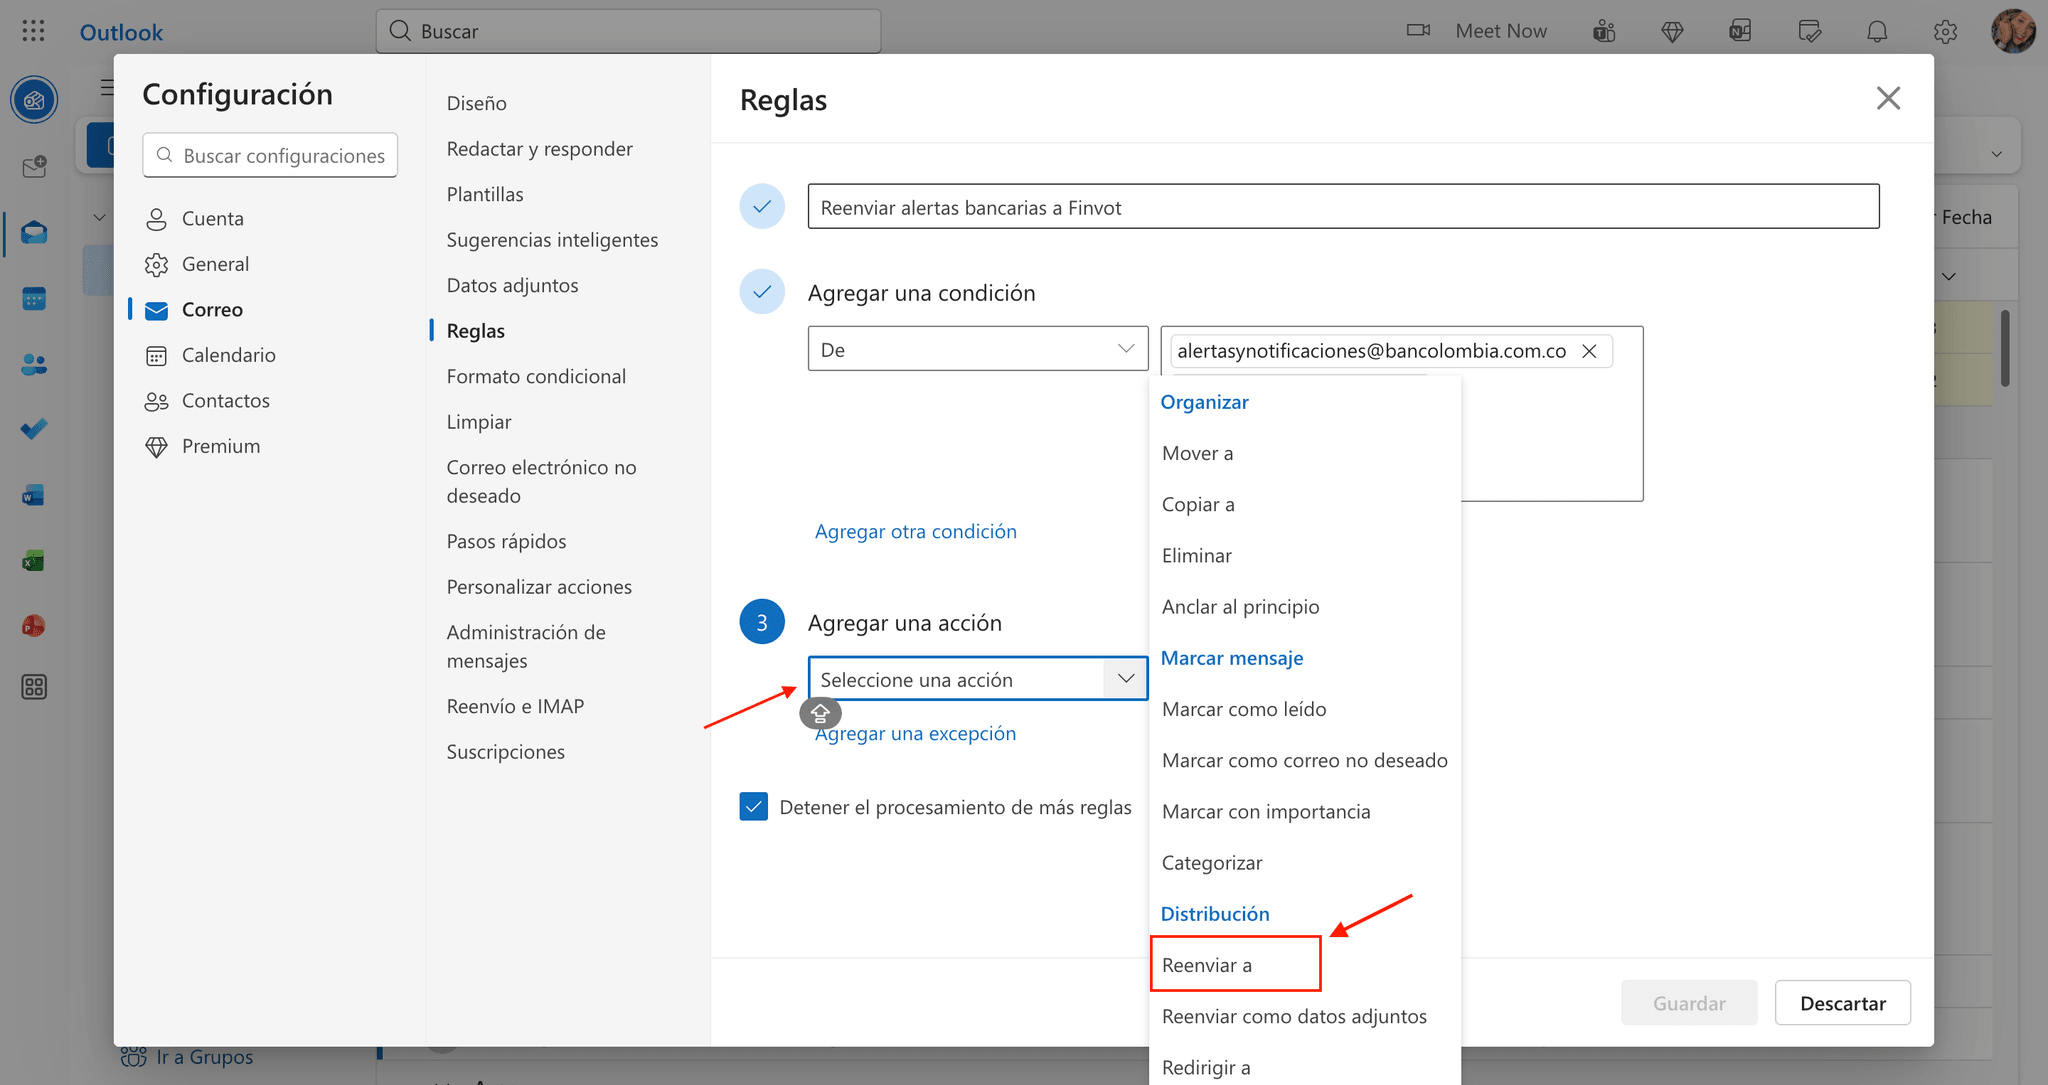The image size is (2048, 1085).
Task: Choose Marcar como correo no deseado
Action: tap(1305, 760)
